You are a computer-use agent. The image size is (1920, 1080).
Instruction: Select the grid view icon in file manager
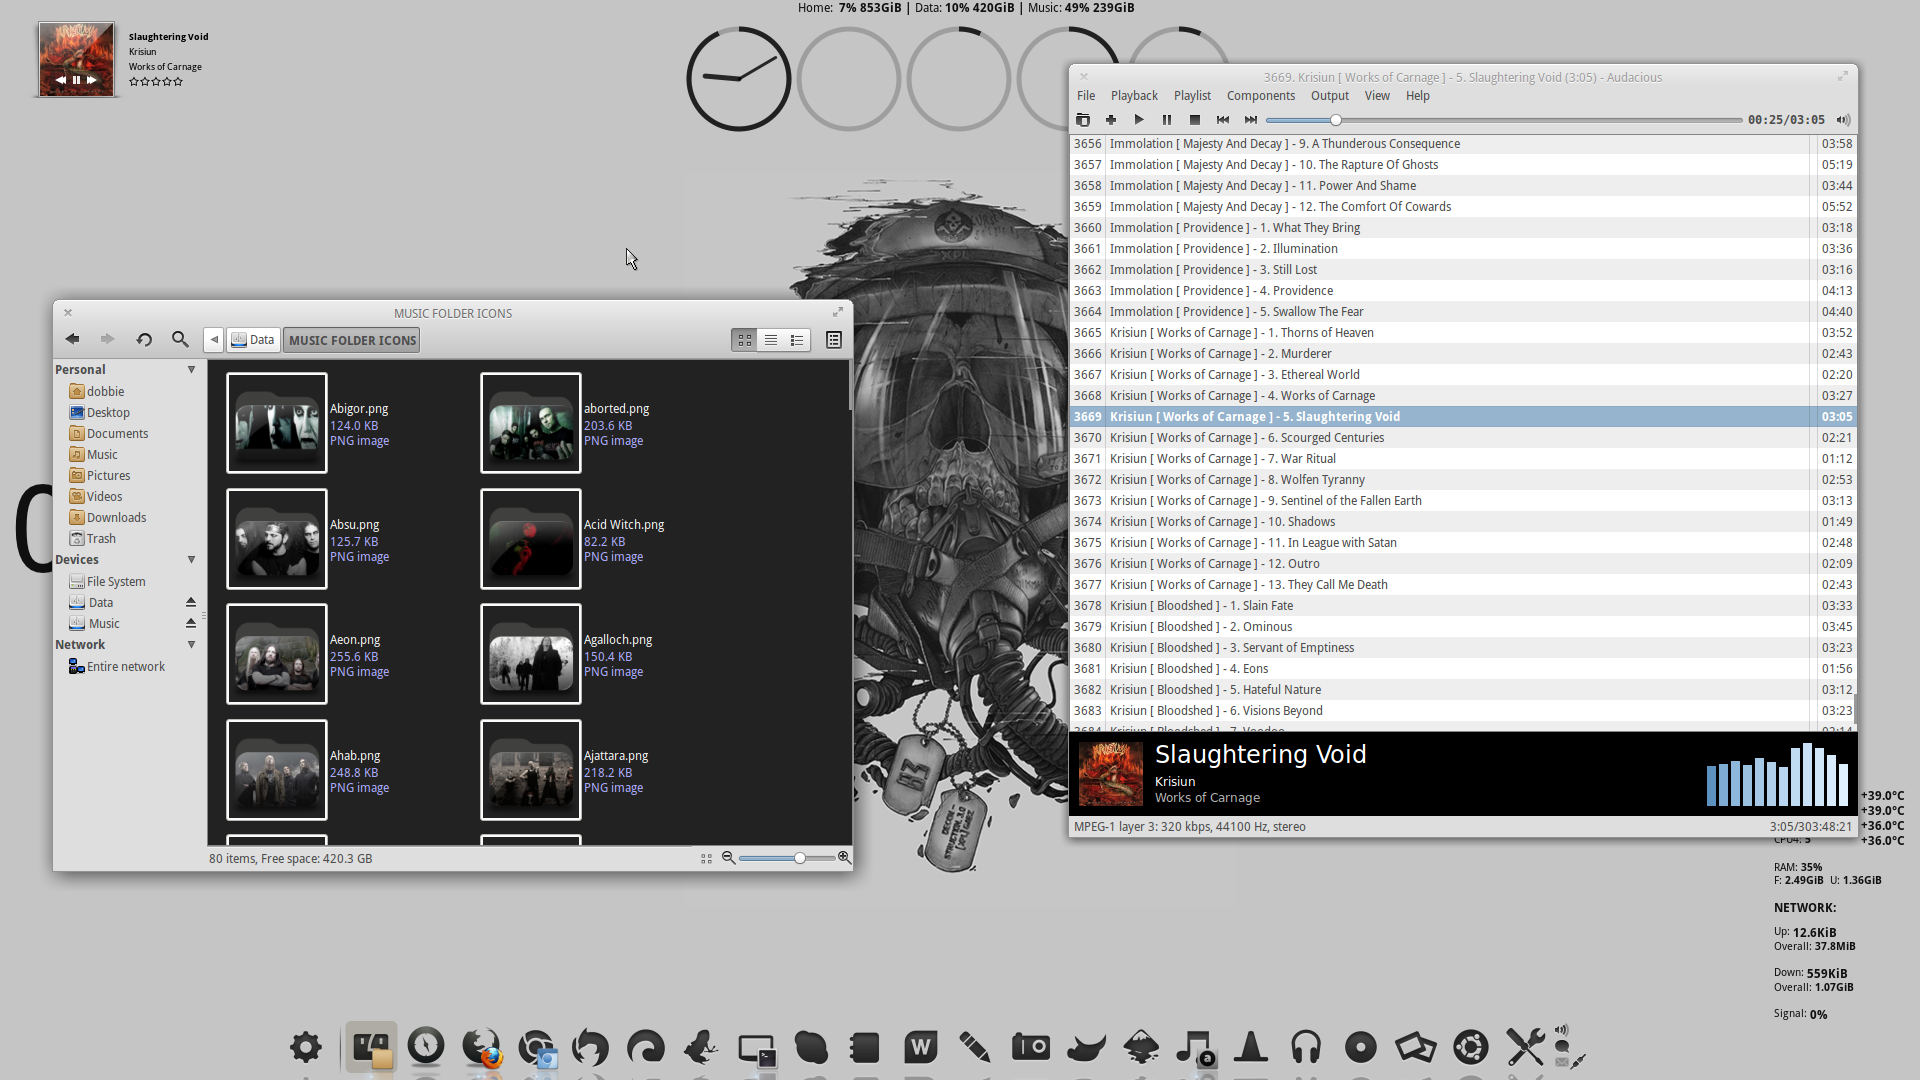coord(745,339)
